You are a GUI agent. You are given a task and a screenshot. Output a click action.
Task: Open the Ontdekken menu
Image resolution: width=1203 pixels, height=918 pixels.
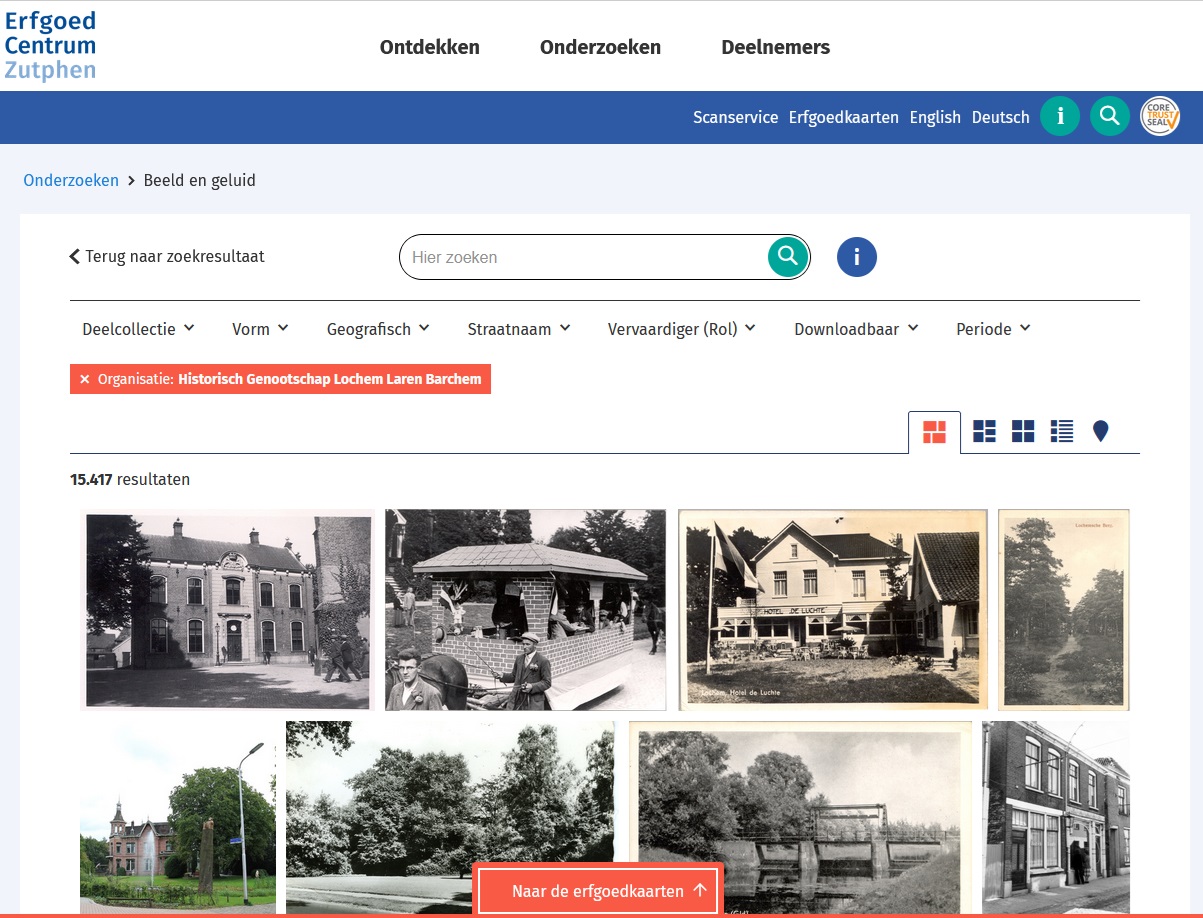[429, 47]
